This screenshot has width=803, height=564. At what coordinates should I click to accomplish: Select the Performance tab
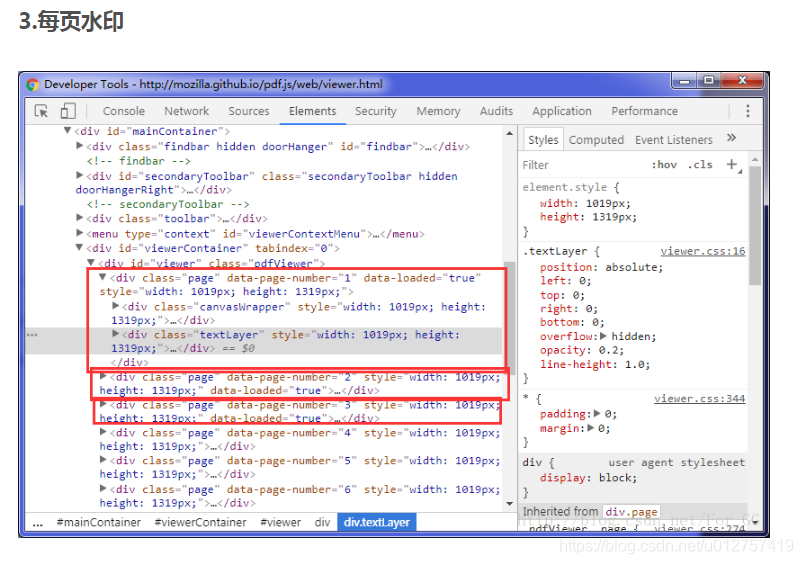(x=644, y=111)
